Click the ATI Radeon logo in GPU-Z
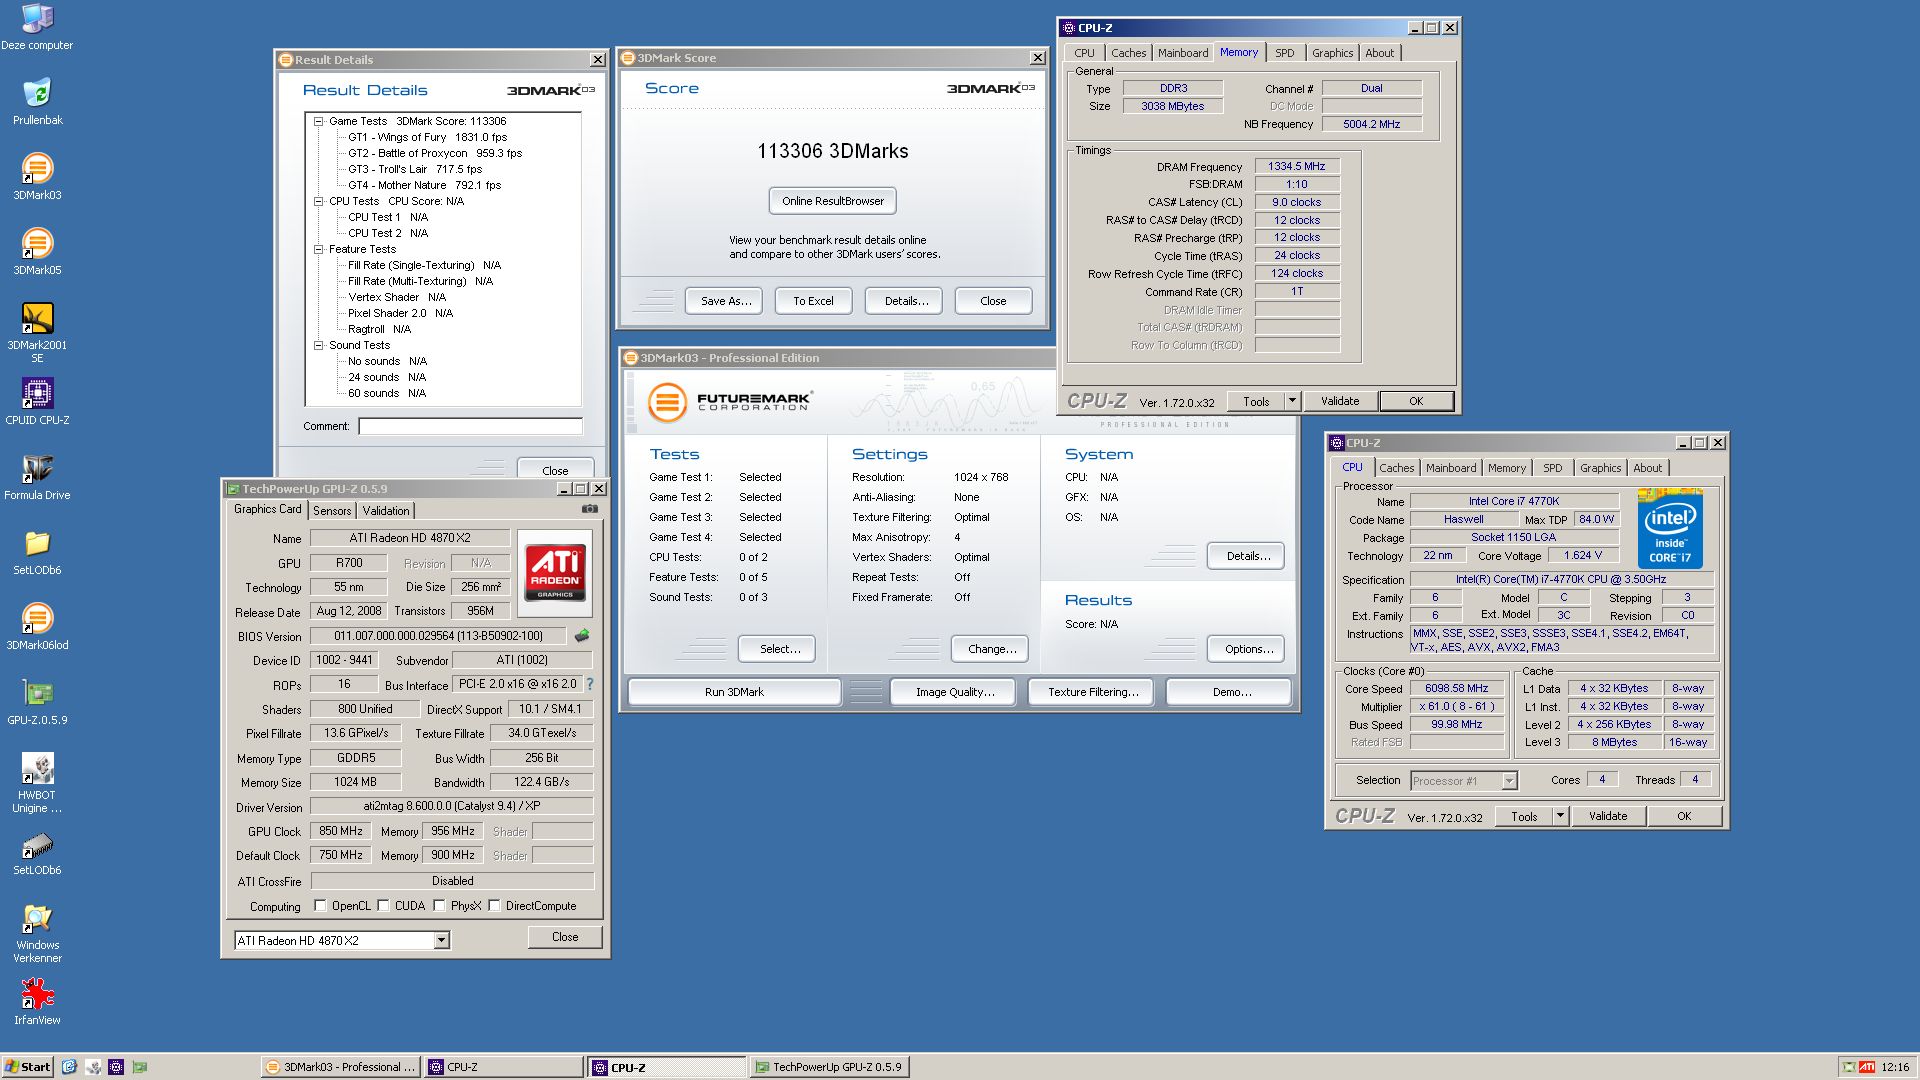 555,573
